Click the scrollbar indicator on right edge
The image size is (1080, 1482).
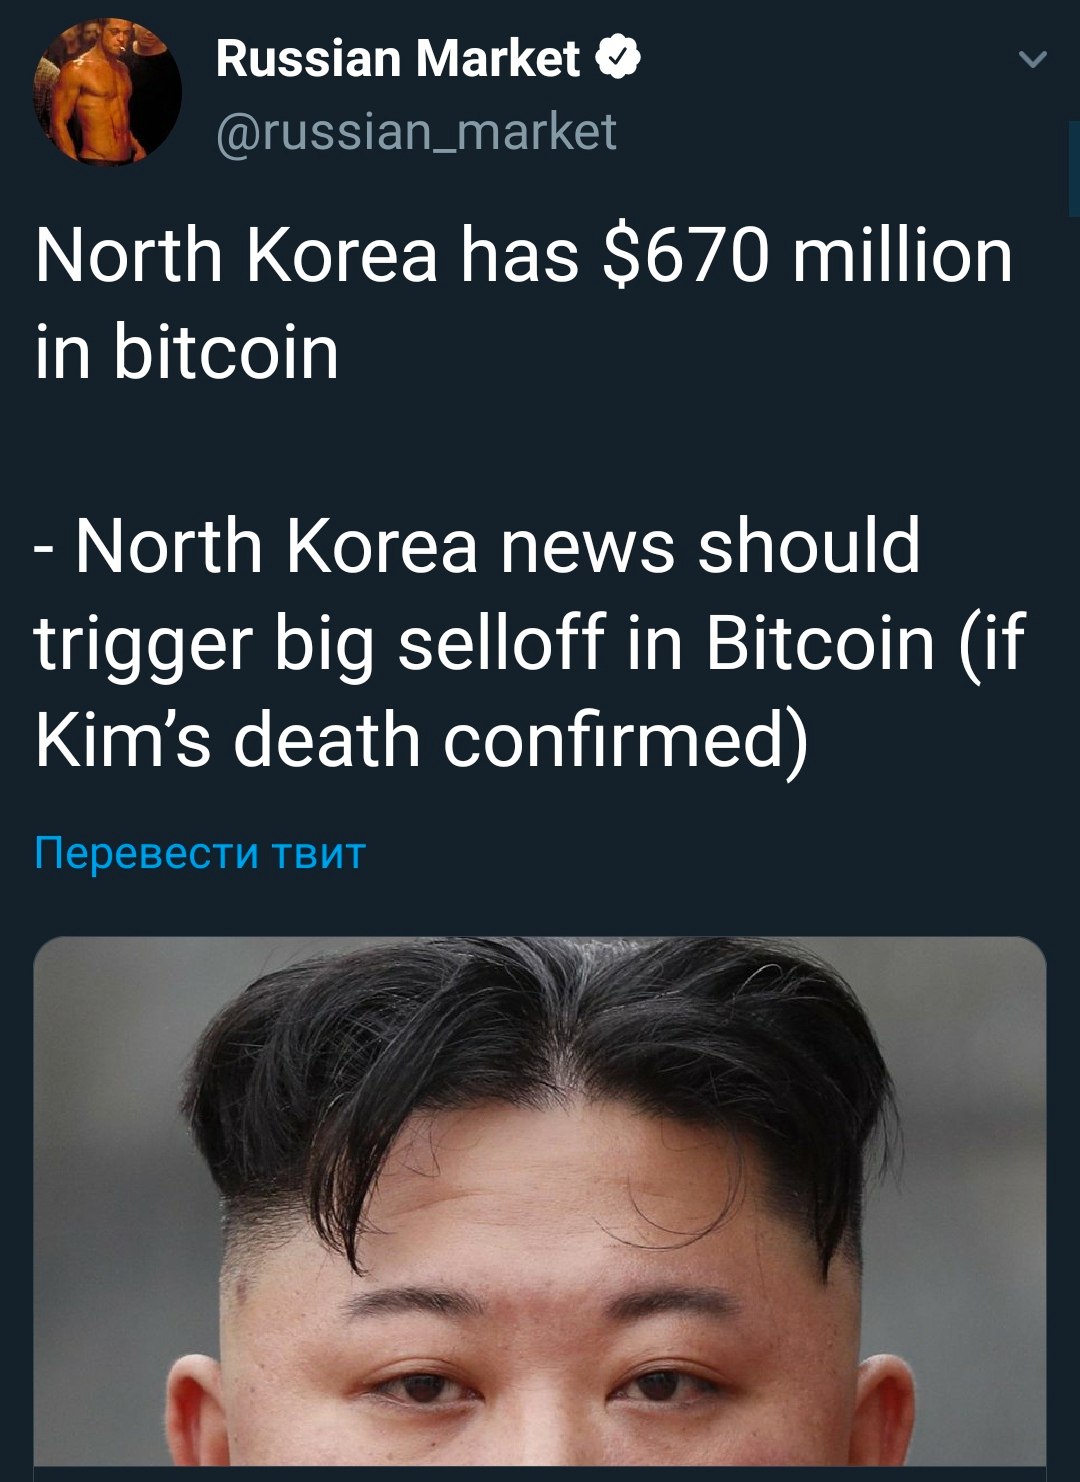coord(1073,169)
